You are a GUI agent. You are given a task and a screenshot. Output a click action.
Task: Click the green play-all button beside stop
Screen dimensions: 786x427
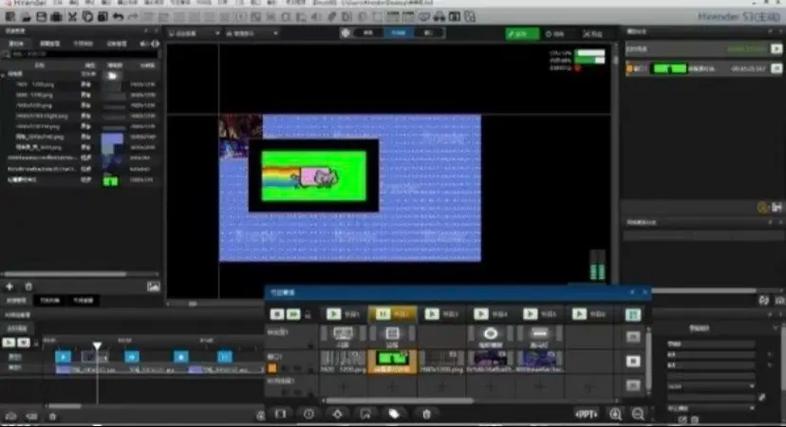click(293, 314)
